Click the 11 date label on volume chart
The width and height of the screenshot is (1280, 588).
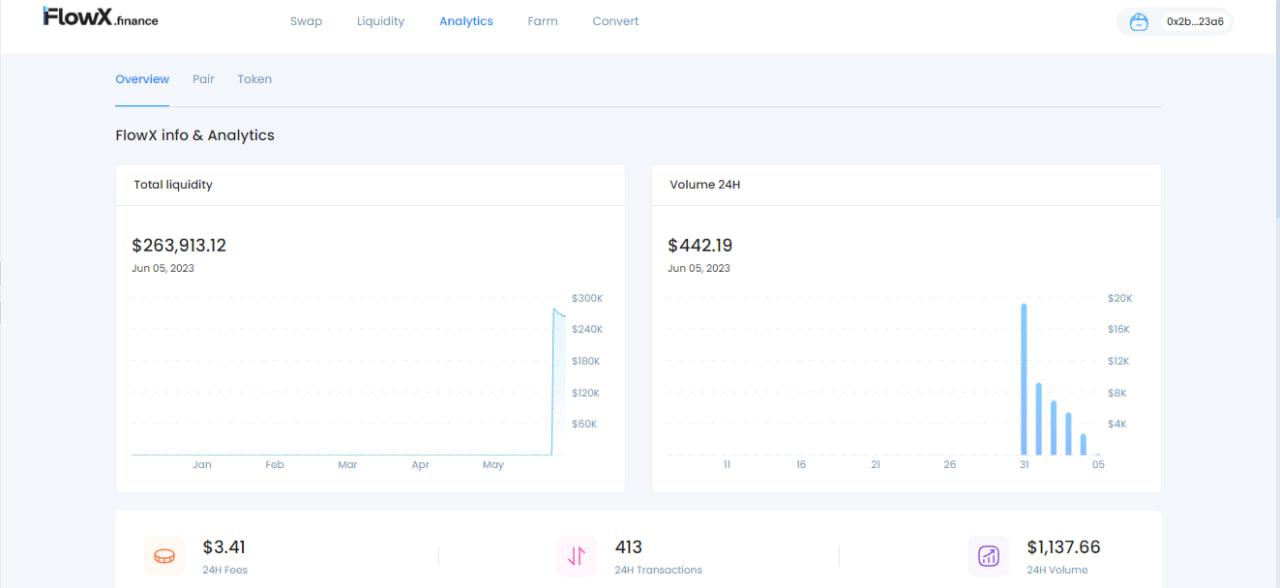click(x=727, y=465)
